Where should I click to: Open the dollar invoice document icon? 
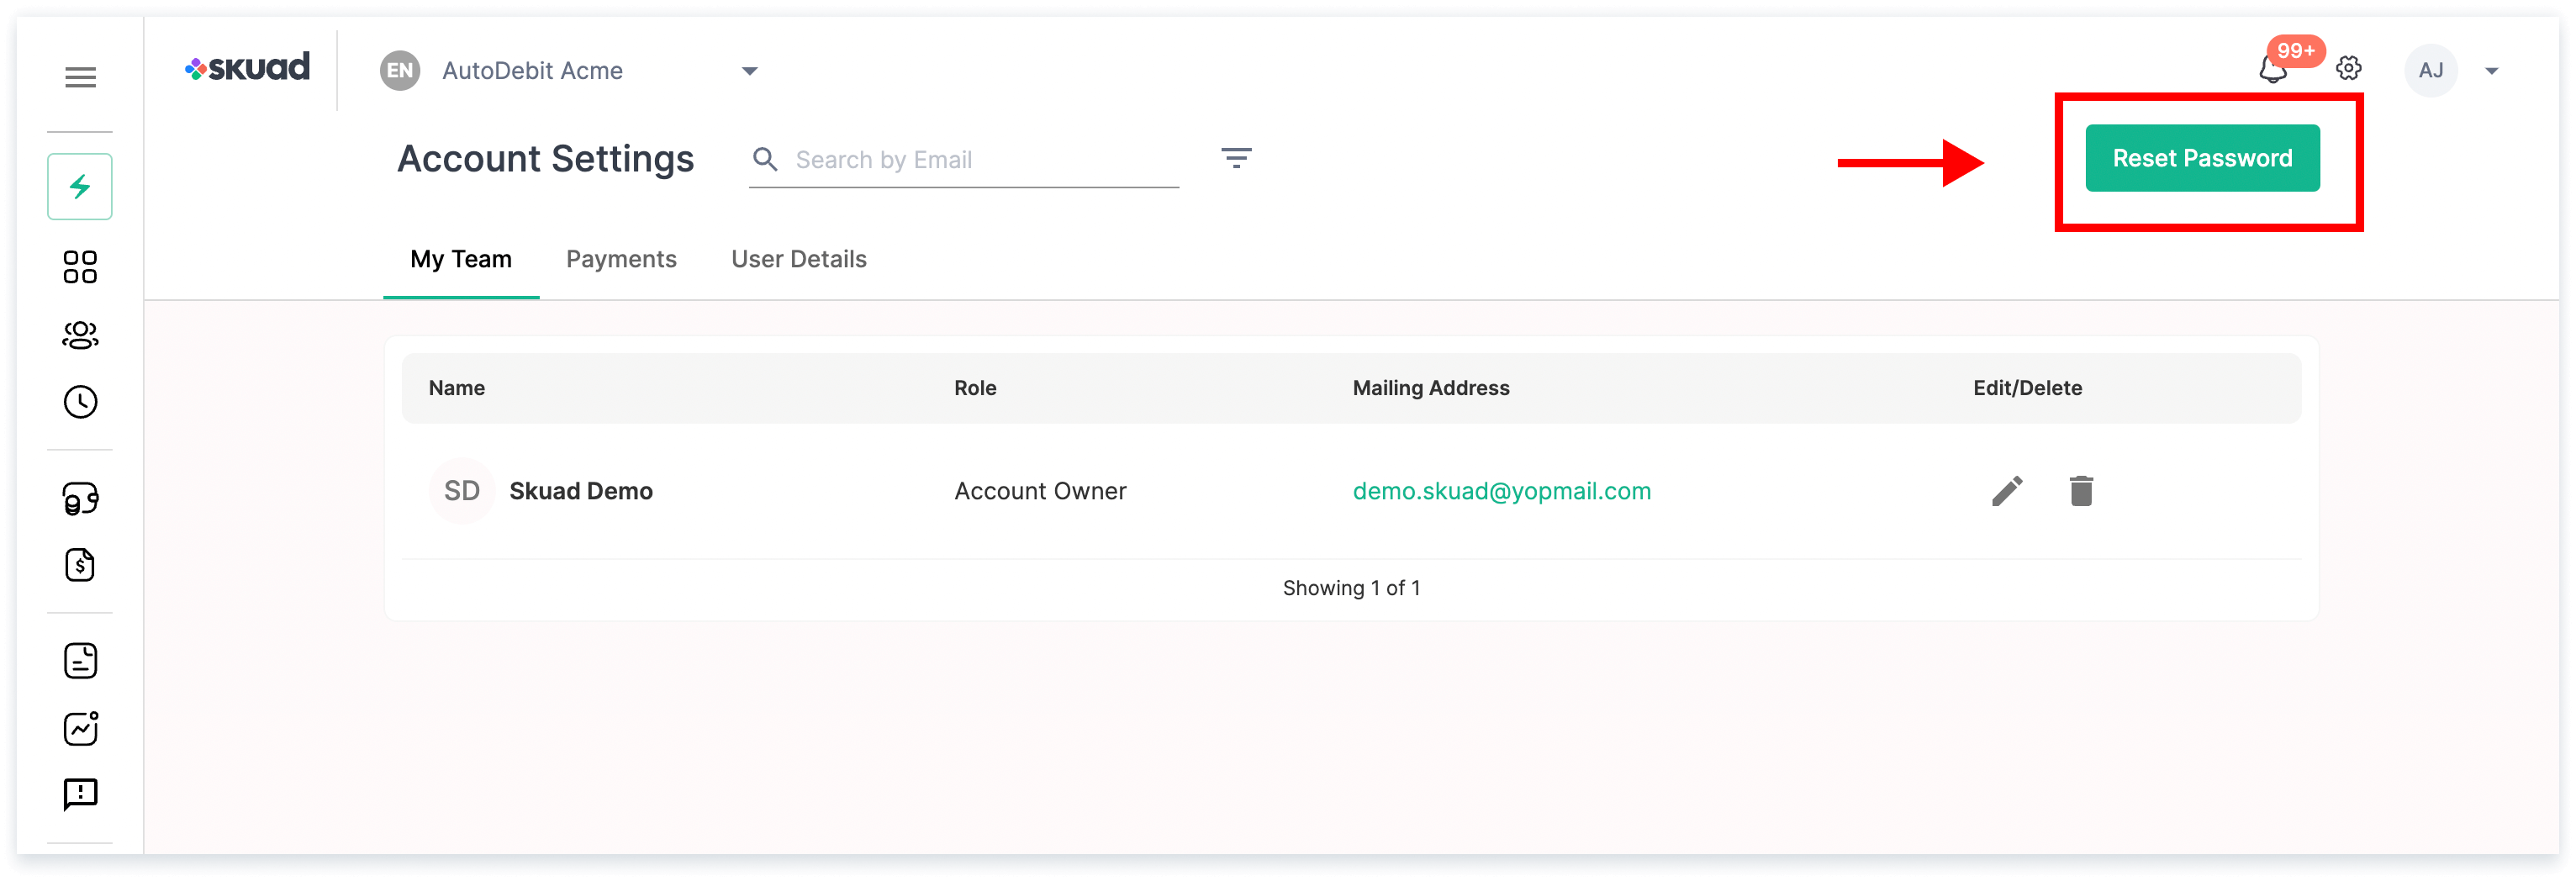80,565
